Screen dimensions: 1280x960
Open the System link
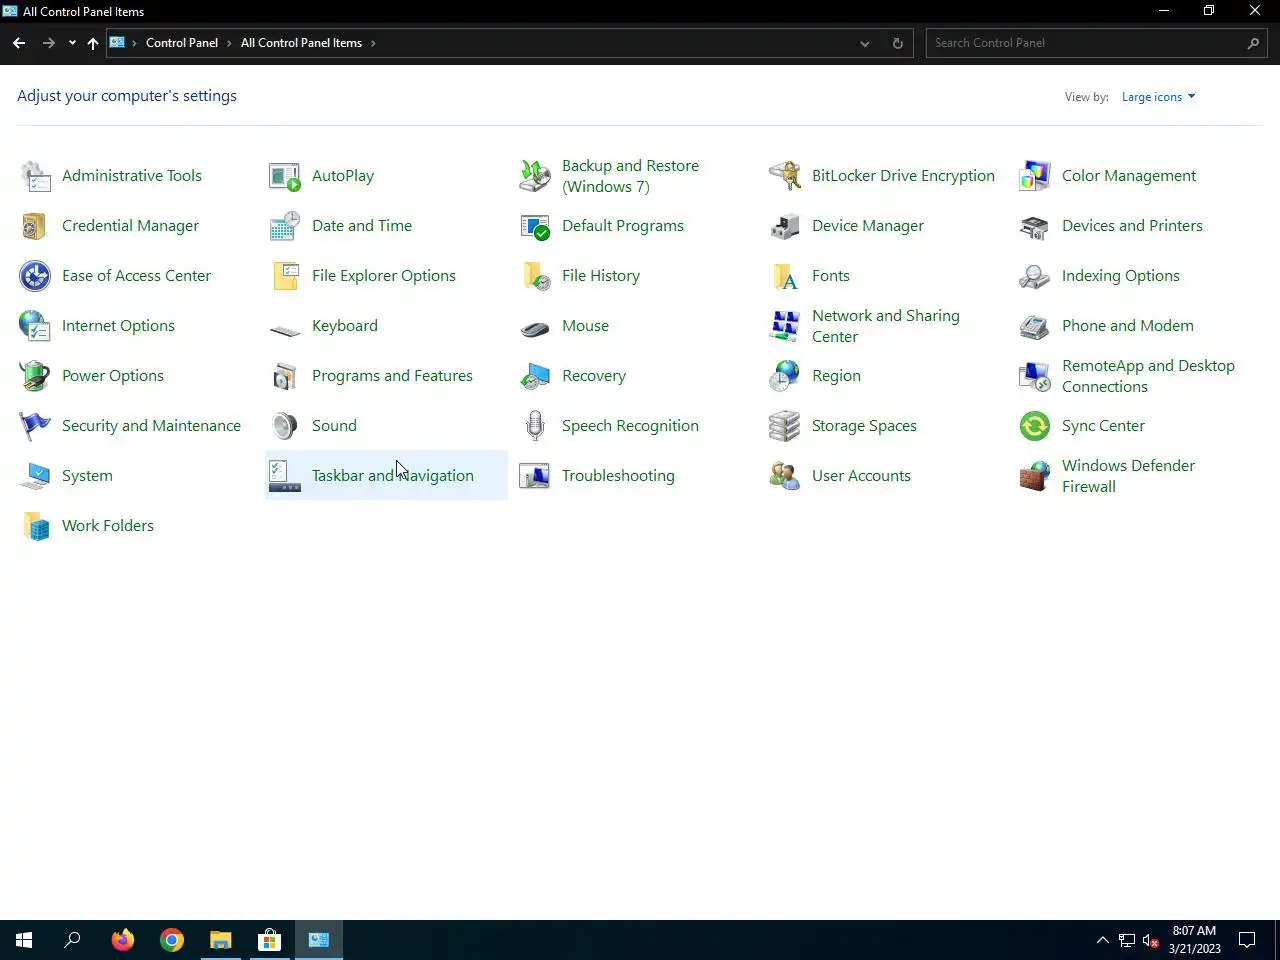pyautogui.click(x=87, y=476)
